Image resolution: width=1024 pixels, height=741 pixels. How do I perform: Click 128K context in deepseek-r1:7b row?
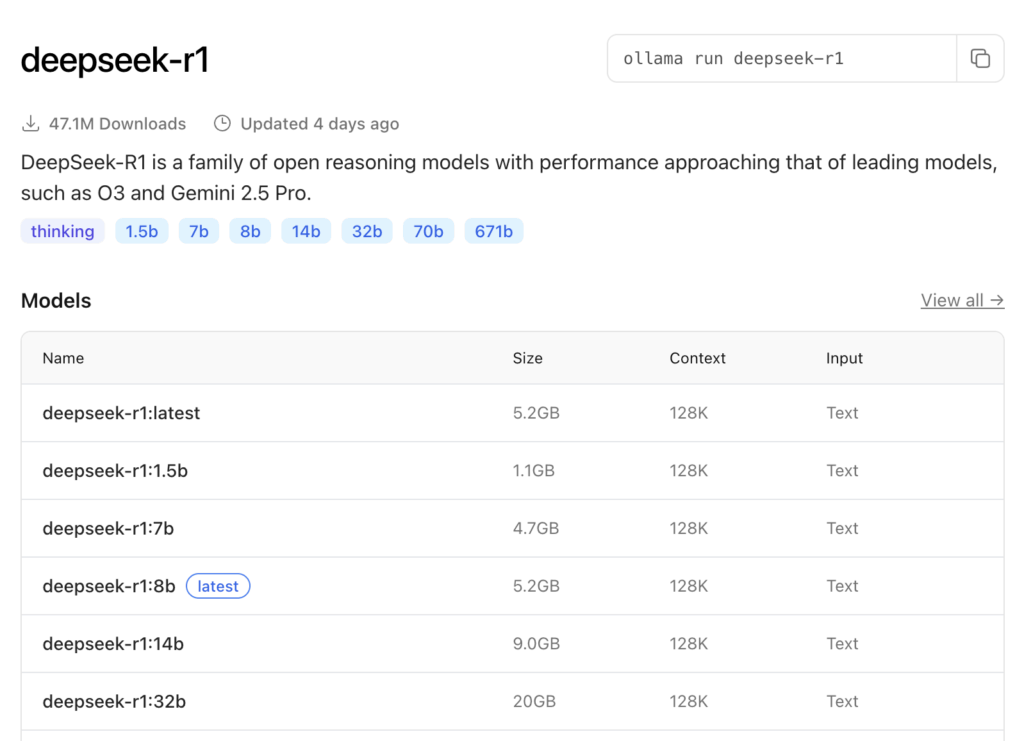[x=688, y=528]
